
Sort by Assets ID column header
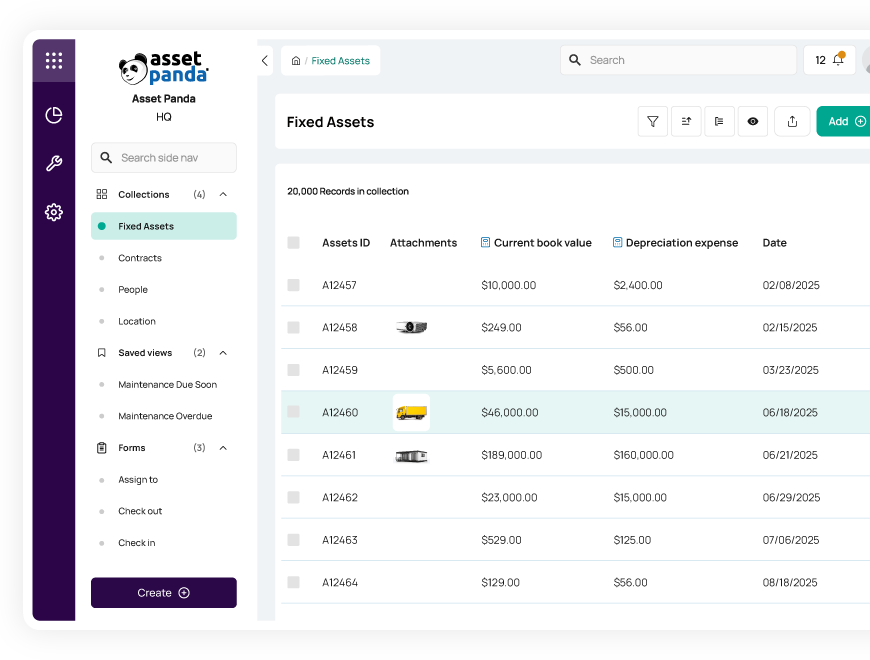(x=346, y=242)
